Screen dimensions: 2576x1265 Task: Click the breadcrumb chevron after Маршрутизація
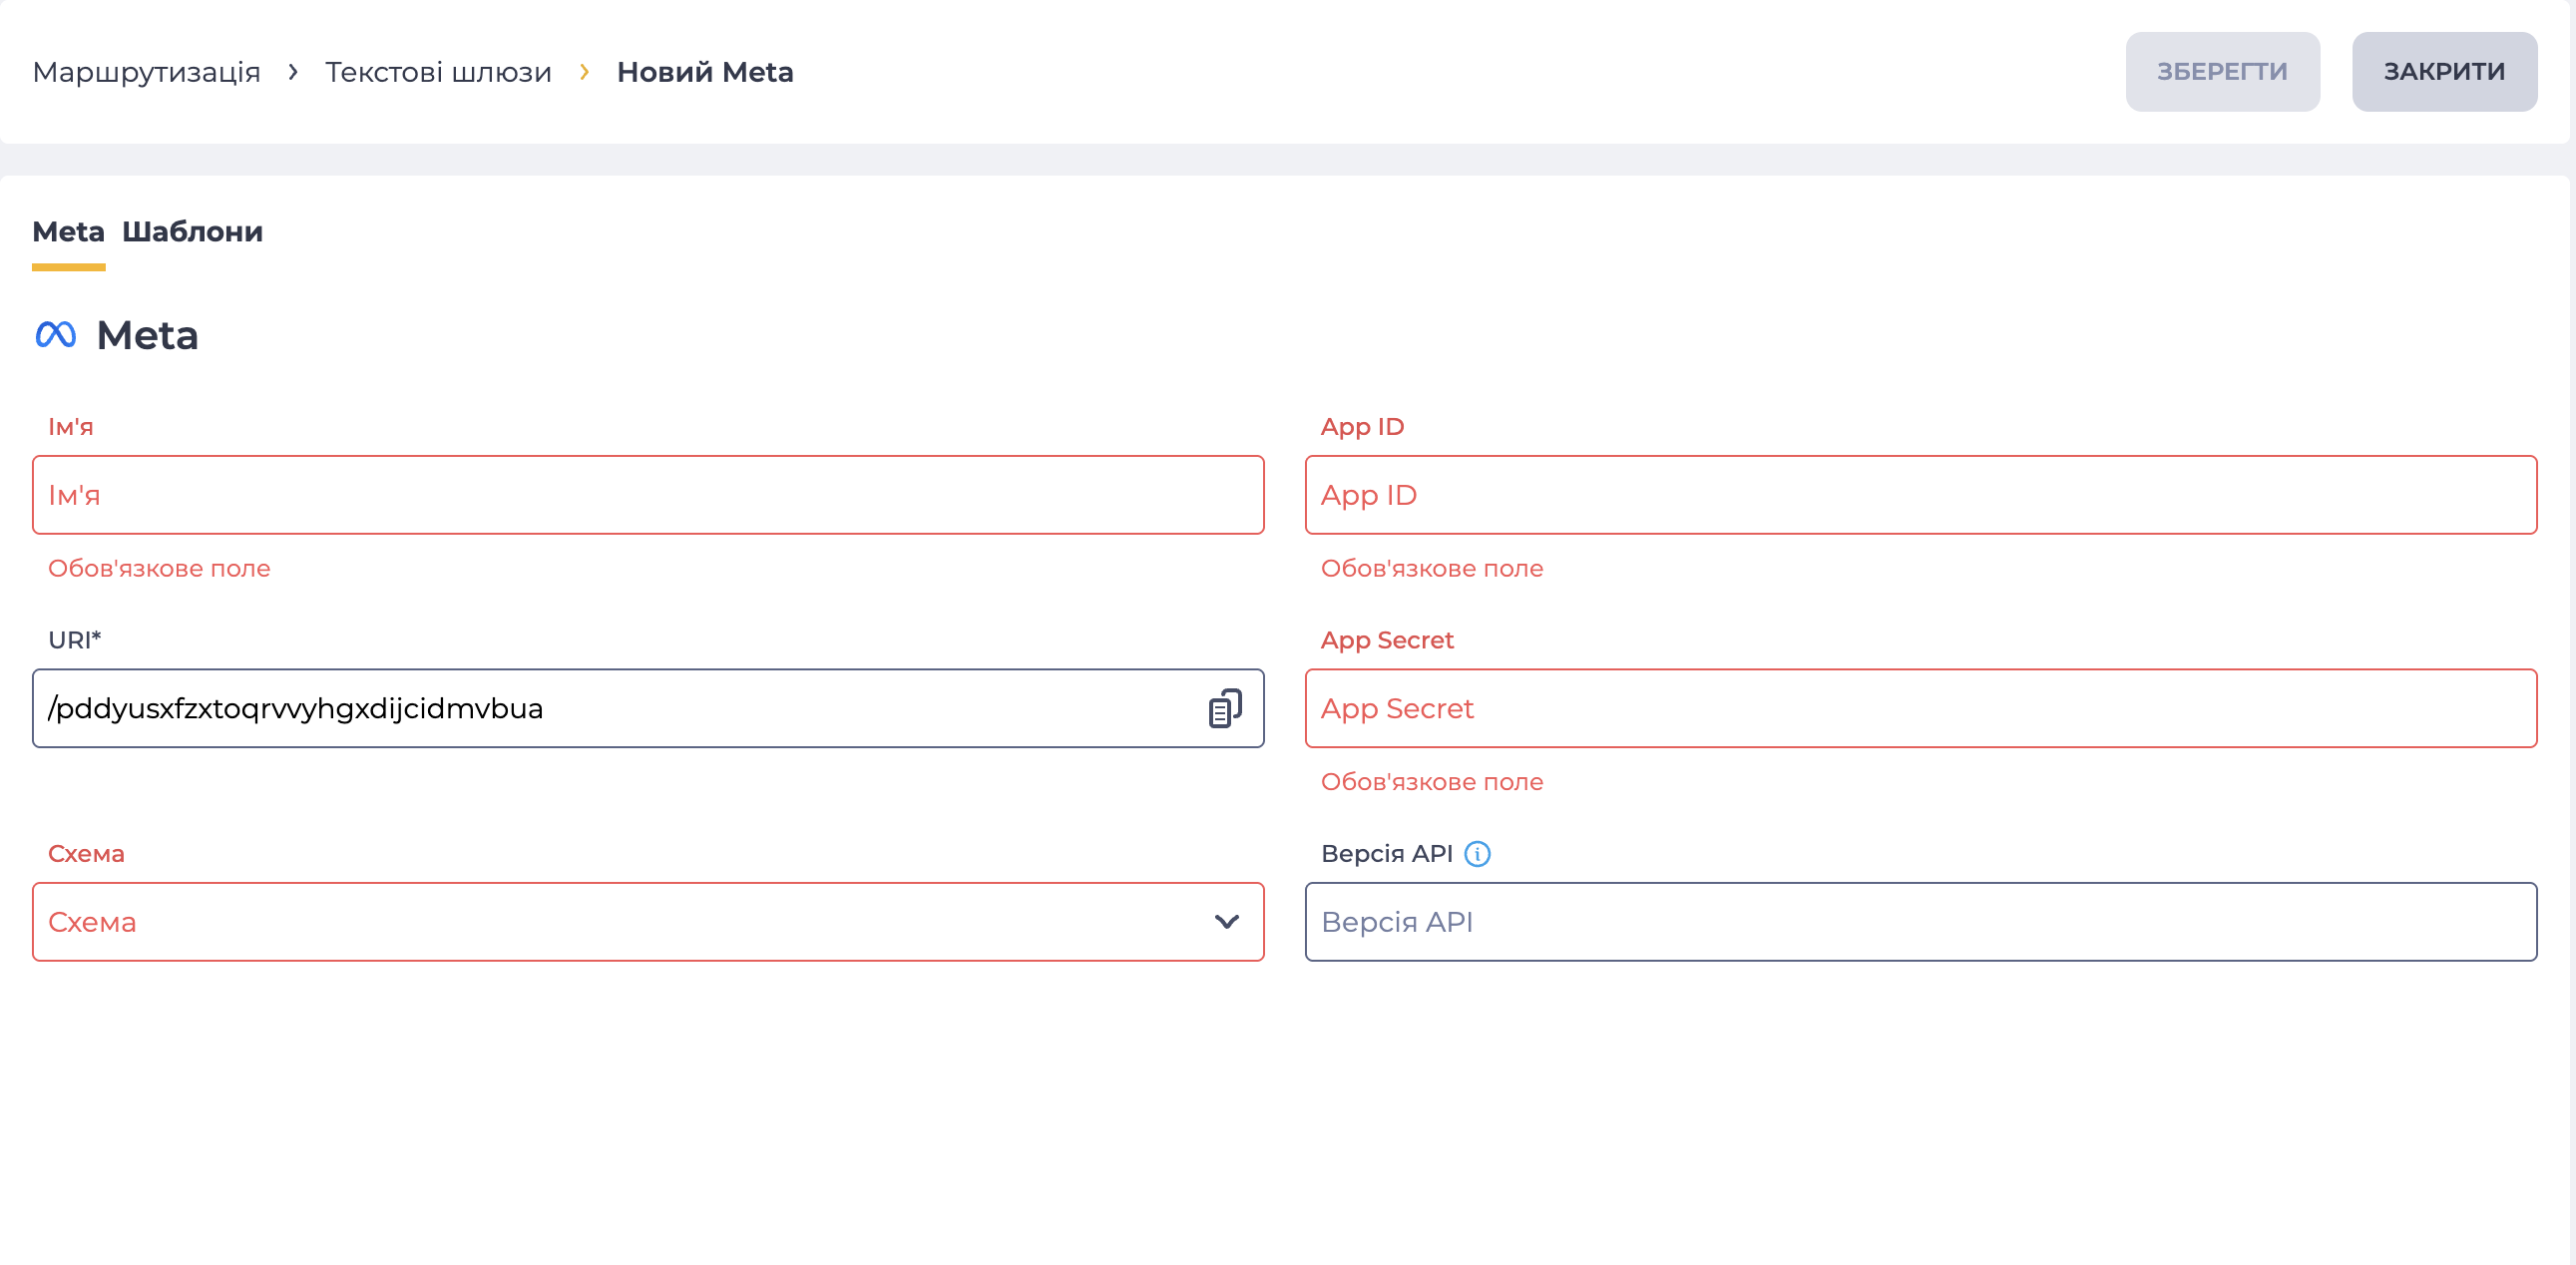293,72
